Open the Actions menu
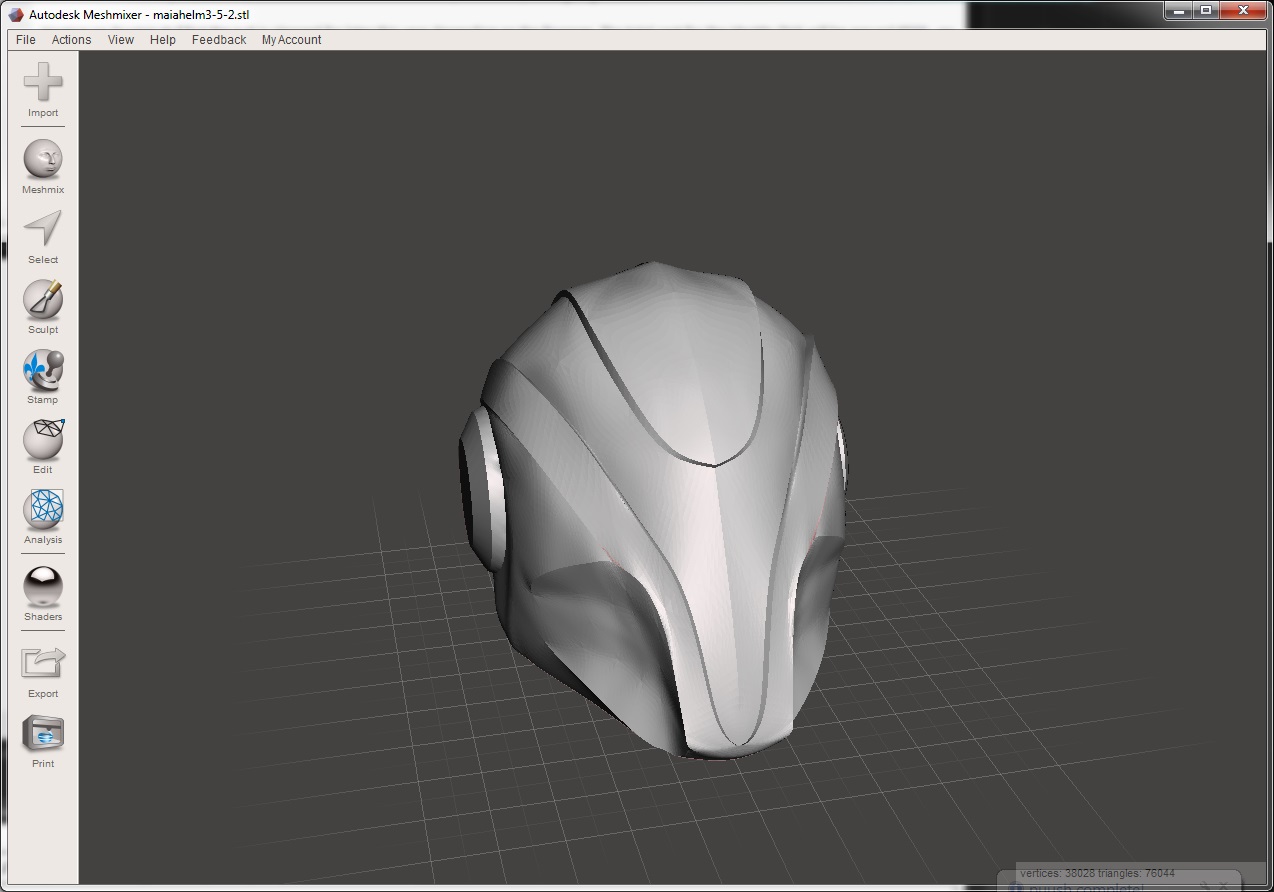This screenshot has height=892, width=1274. [71, 40]
